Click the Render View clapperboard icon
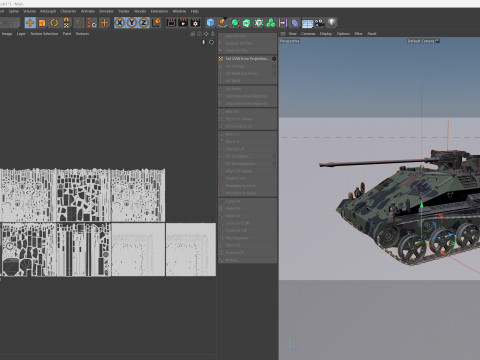This screenshot has width=480, height=360. (171, 23)
